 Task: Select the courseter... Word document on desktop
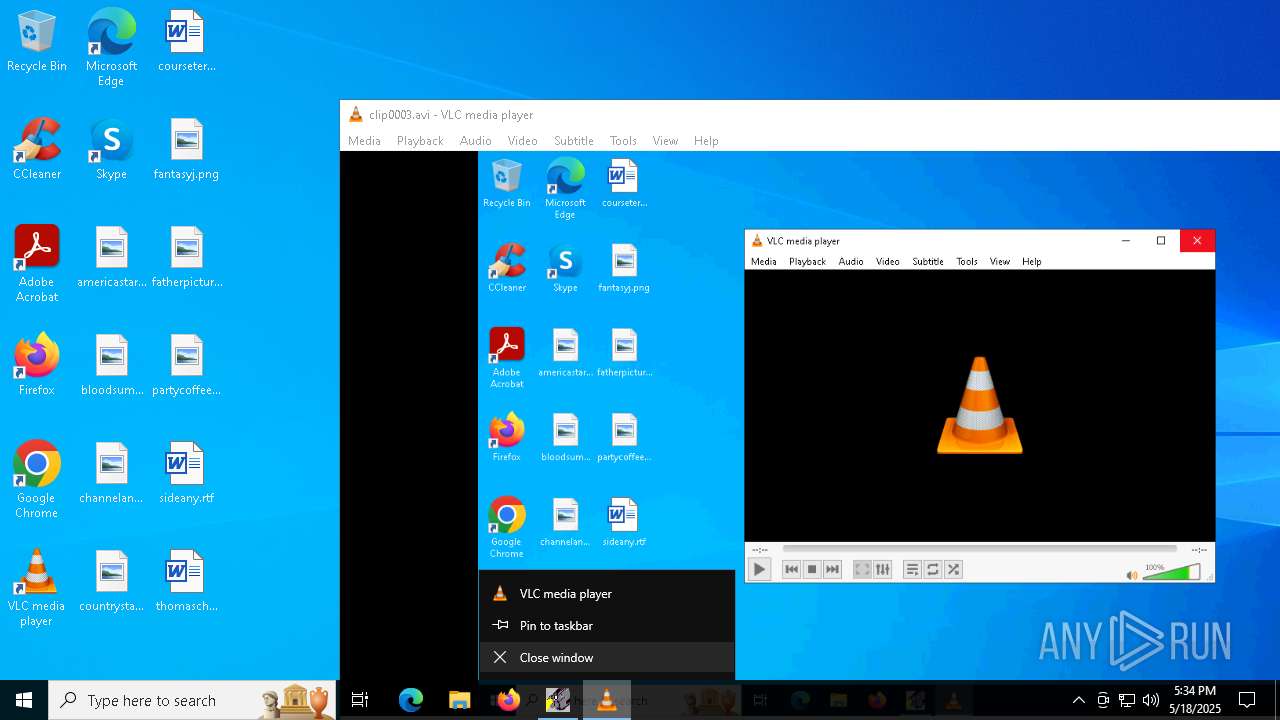point(187,42)
